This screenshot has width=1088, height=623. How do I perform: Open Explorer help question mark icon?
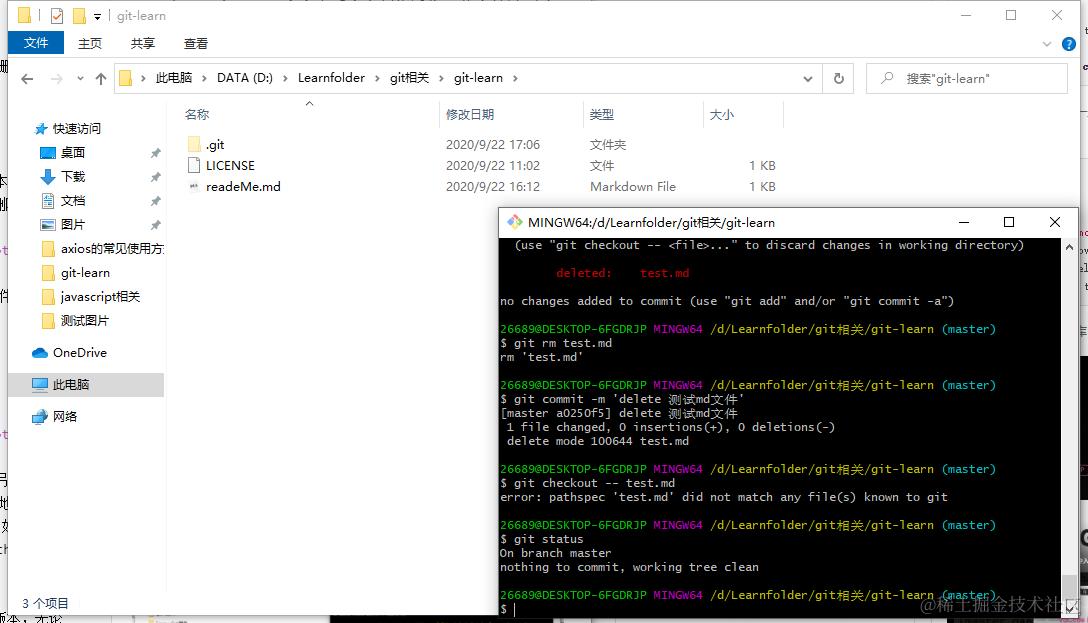click(x=1069, y=44)
